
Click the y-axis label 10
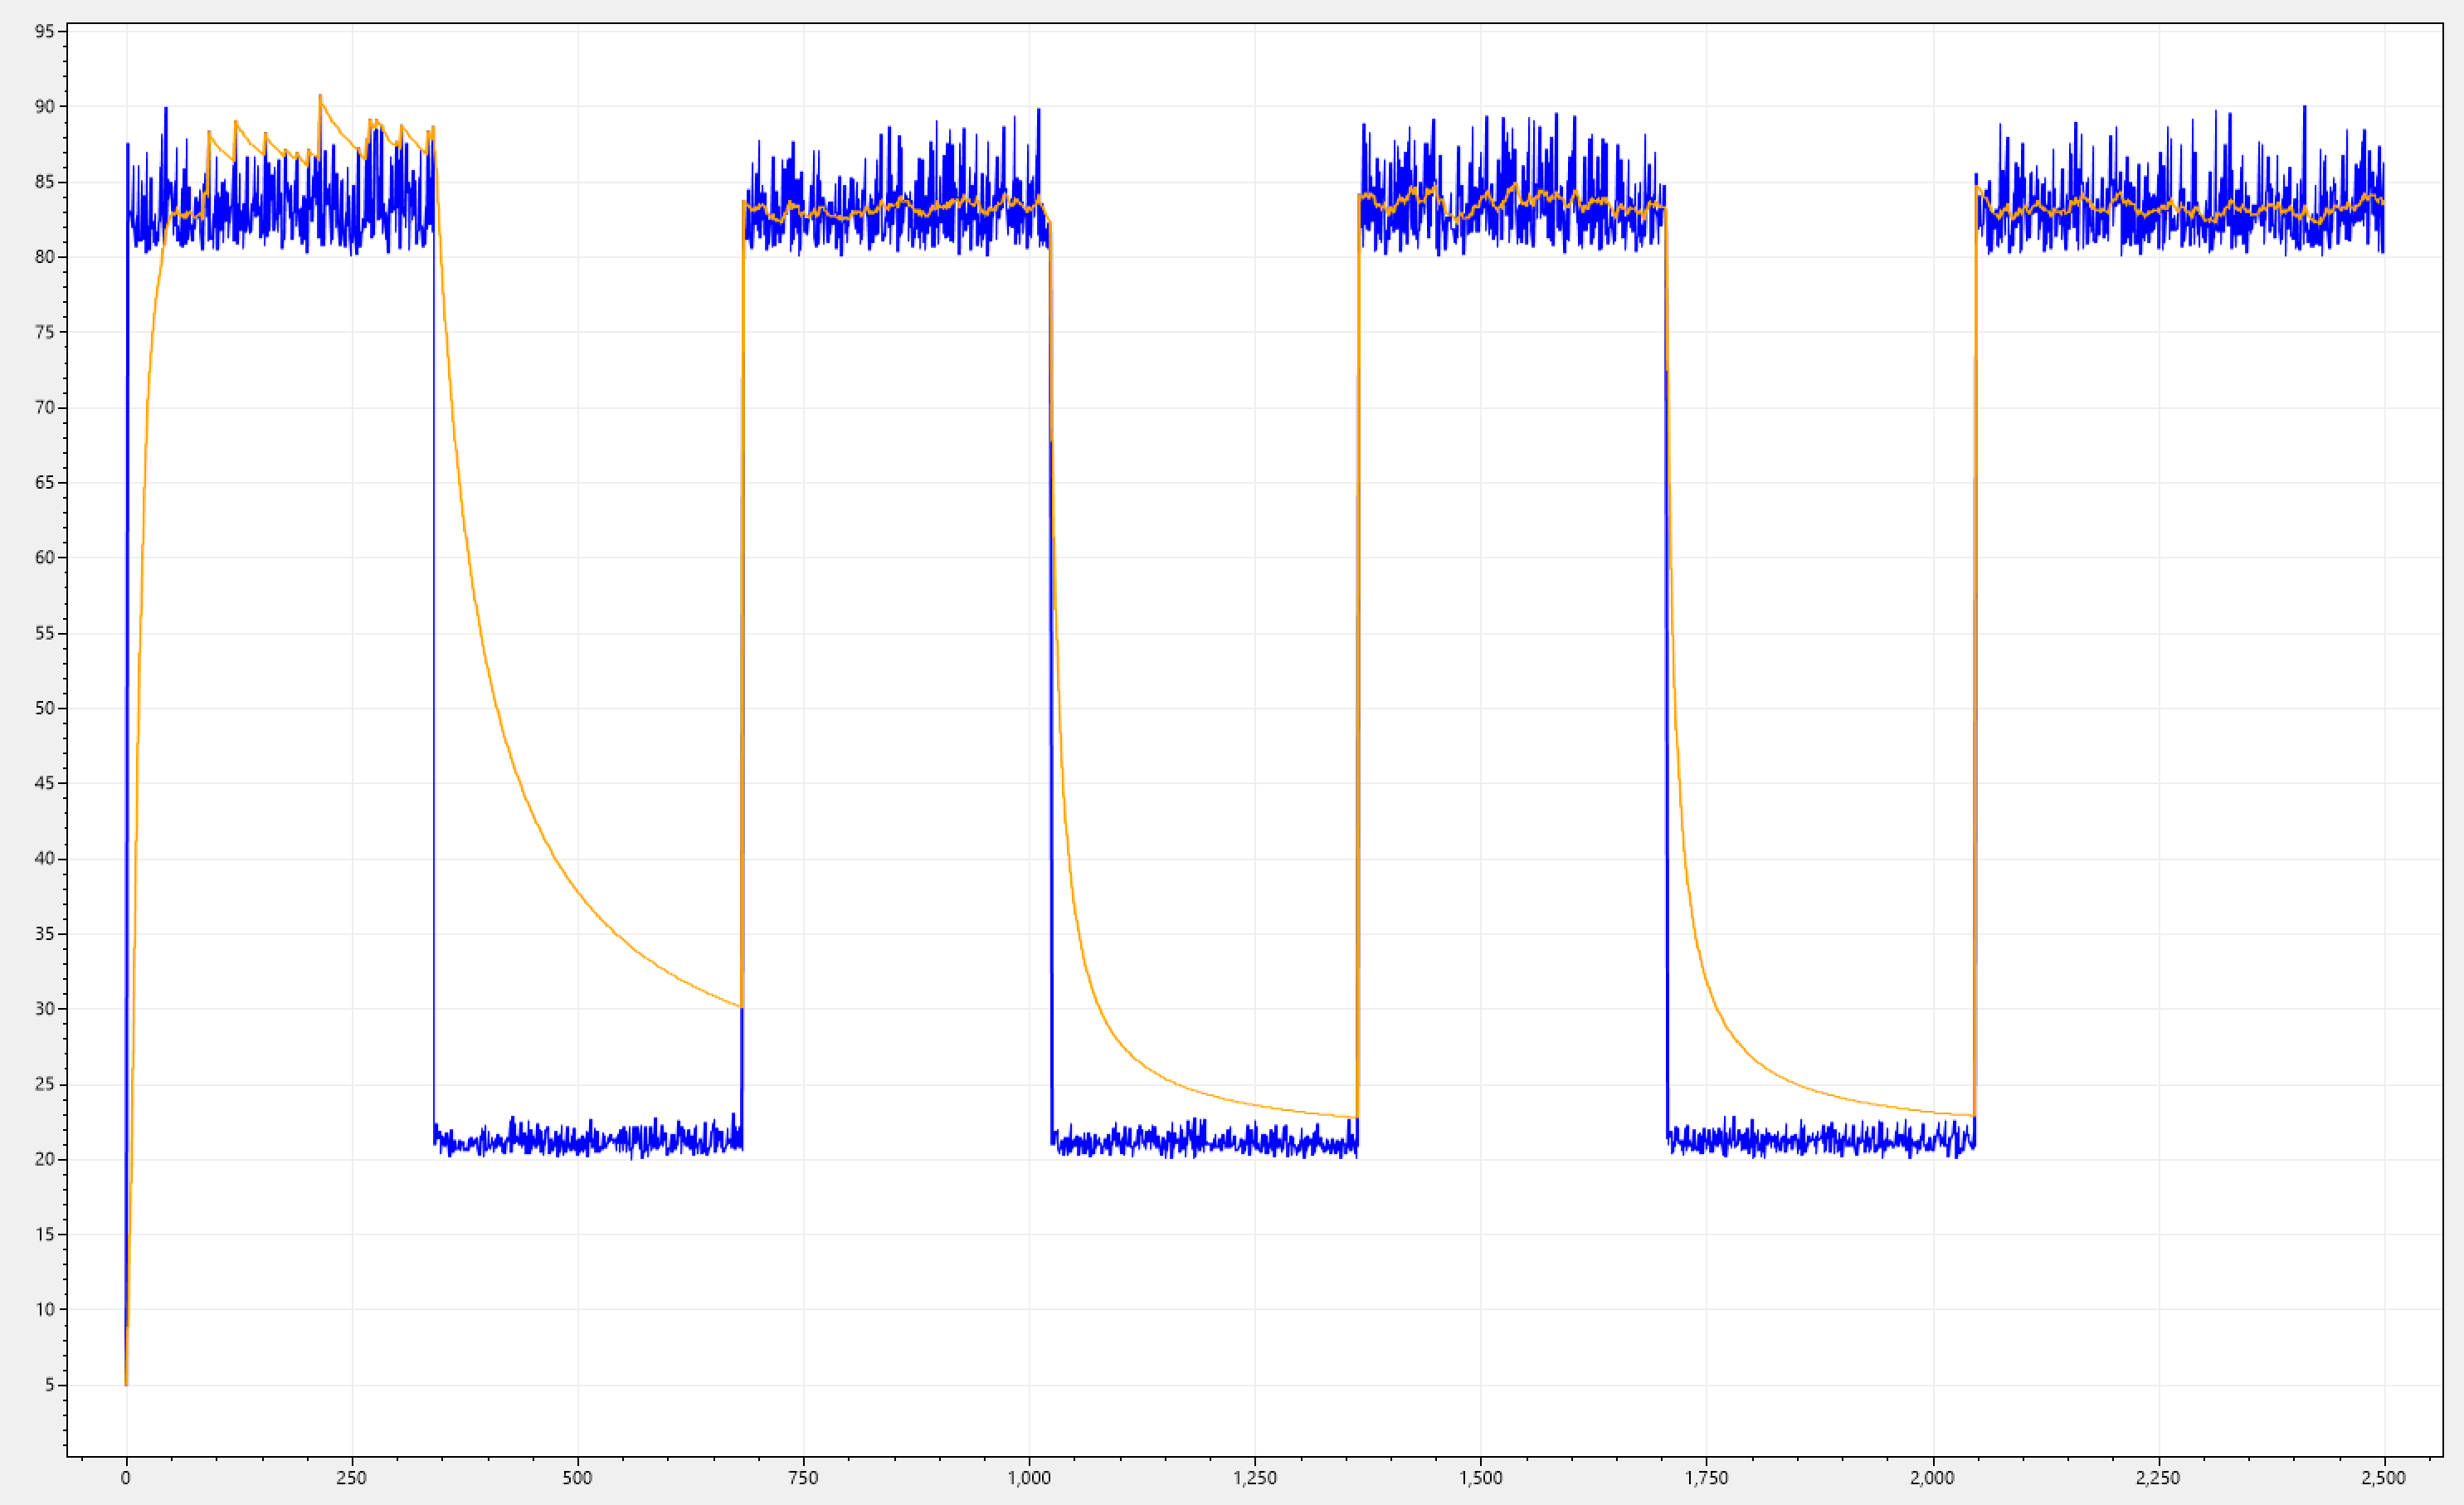tap(45, 1309)
